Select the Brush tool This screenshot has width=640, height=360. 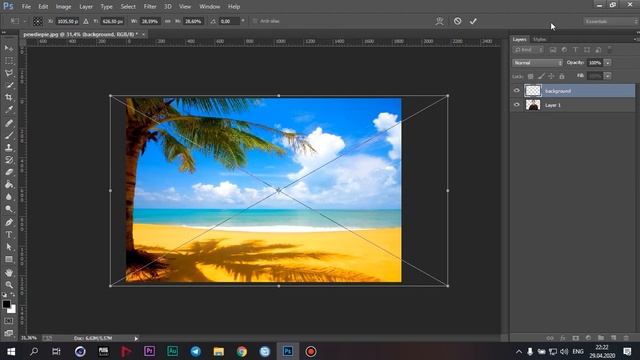pos(9,135)
